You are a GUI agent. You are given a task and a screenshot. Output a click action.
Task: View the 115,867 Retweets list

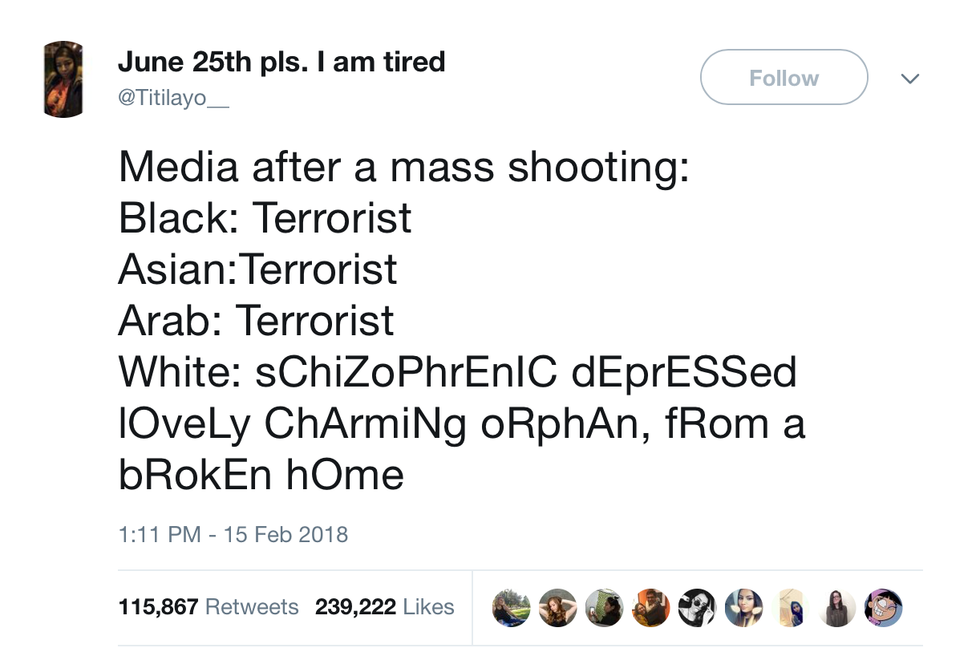pos(208,607)
